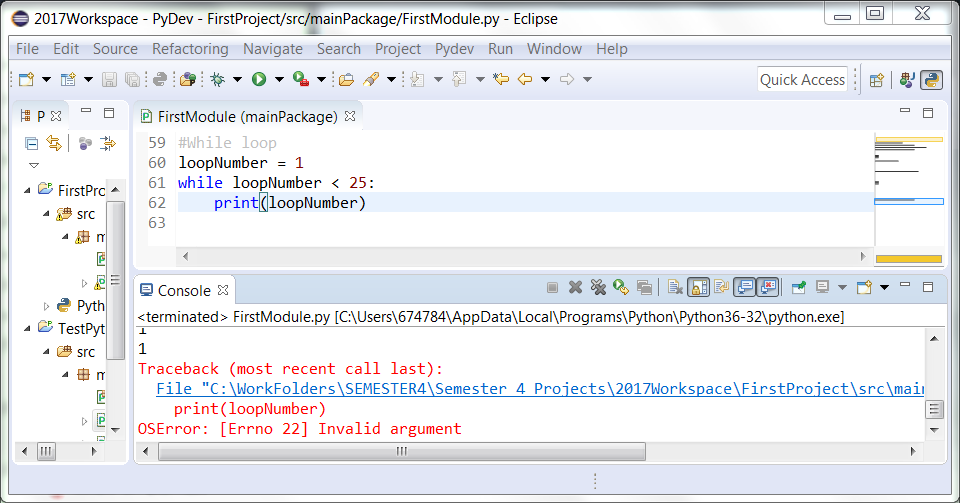The height and width of the screenshot is (503, 960).
Task: Click the New wizard icon in toolbar
Action: pos(26,79)
